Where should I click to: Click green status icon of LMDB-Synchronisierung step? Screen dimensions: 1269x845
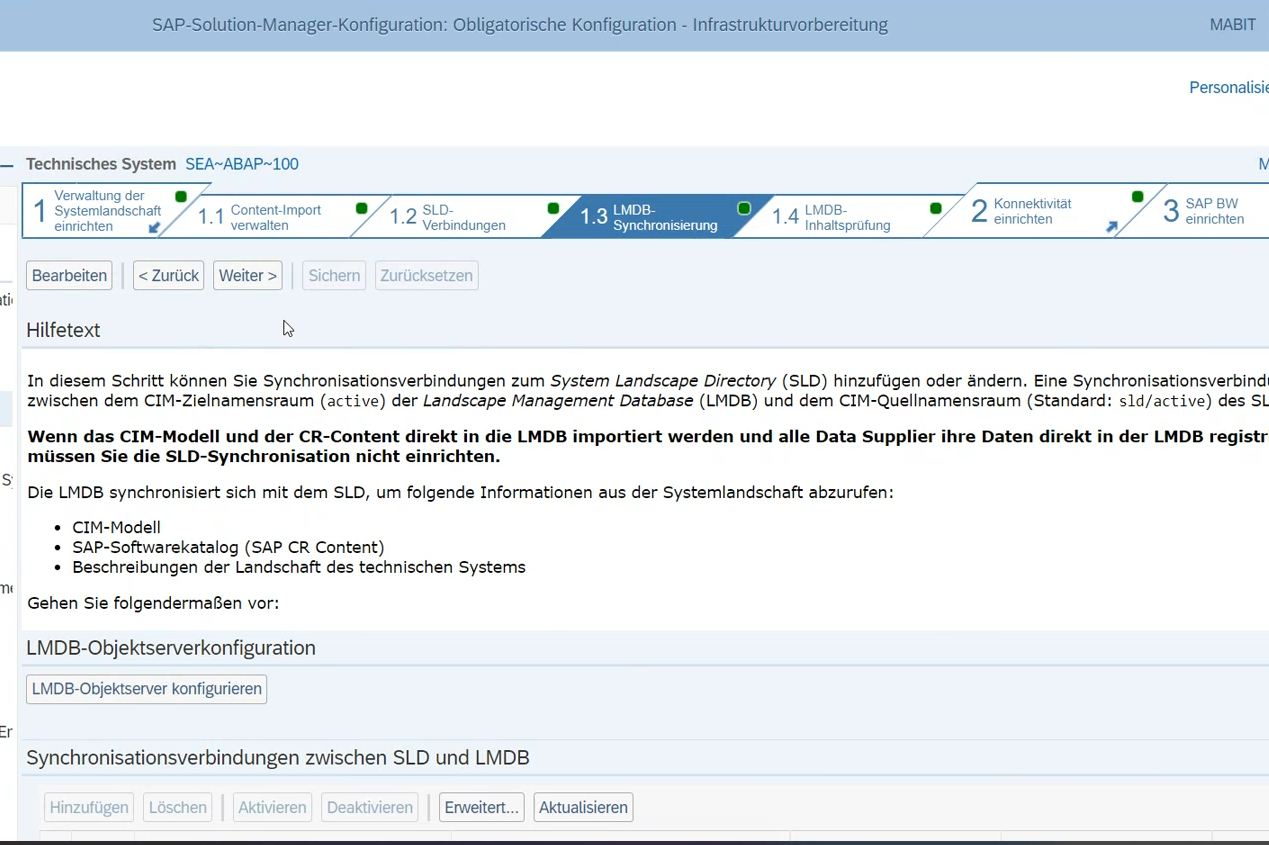click(x=744, y=209)
